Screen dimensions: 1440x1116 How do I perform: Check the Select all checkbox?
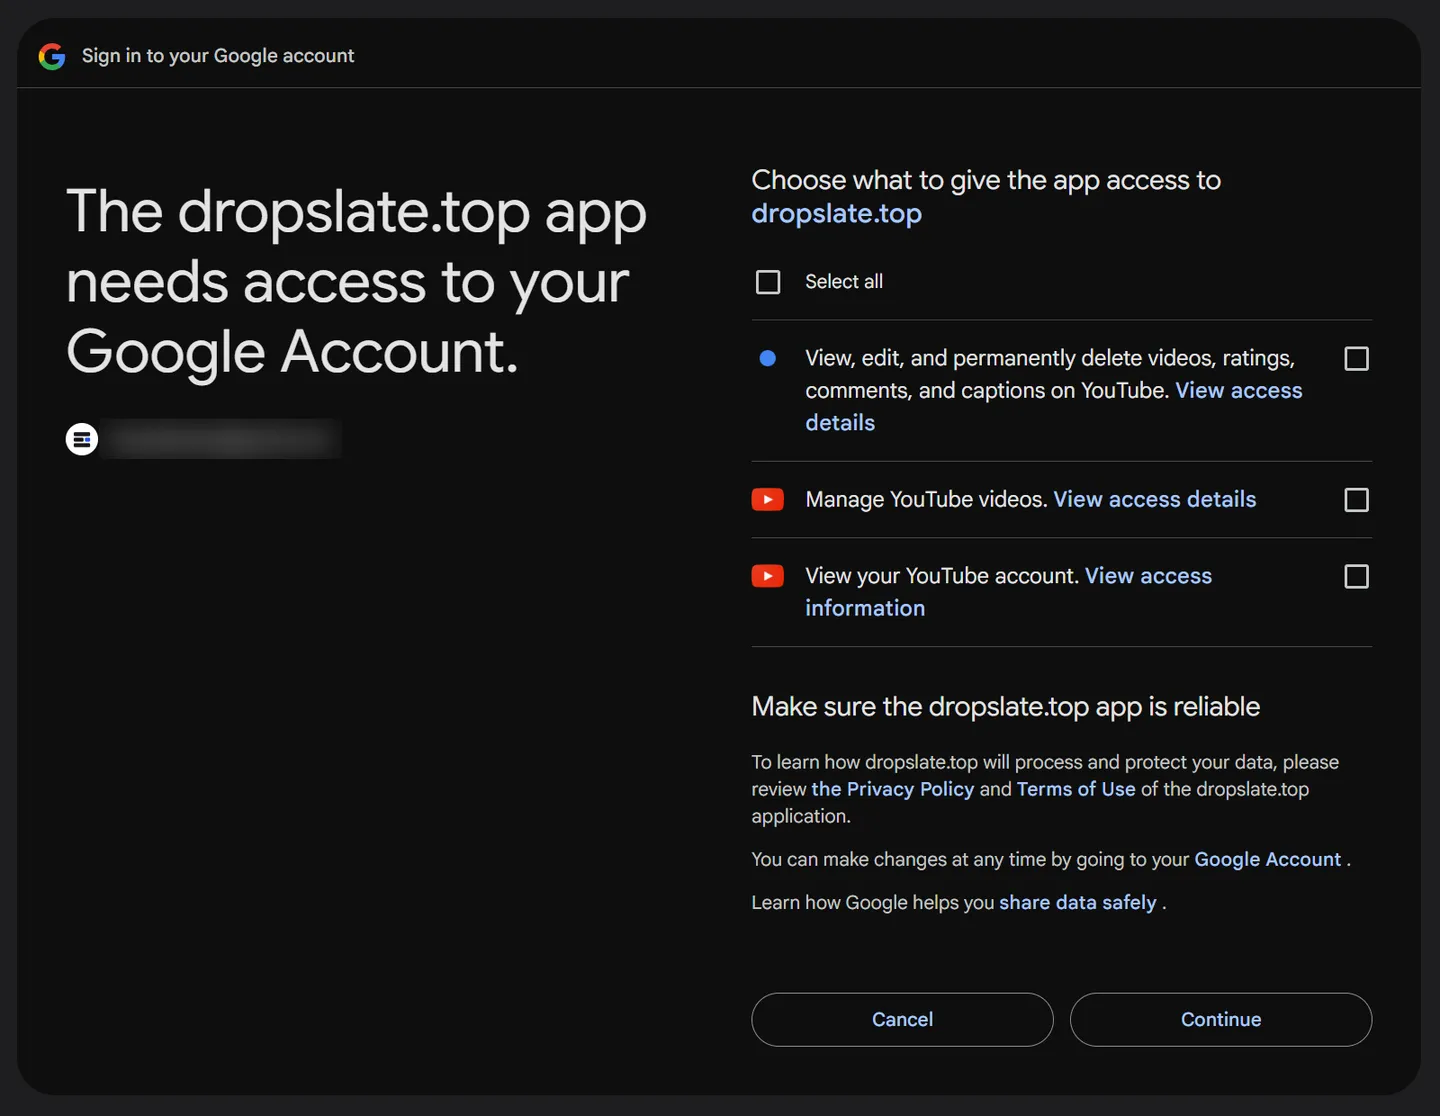(x=768, y=282)
